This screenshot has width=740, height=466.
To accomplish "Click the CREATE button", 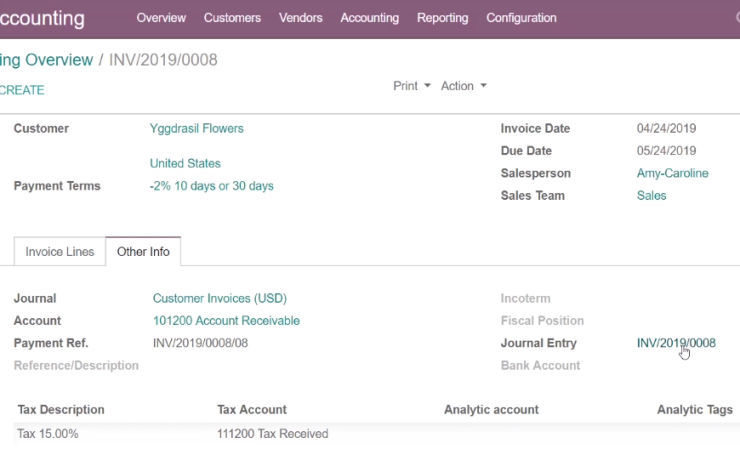I will 22,90.
